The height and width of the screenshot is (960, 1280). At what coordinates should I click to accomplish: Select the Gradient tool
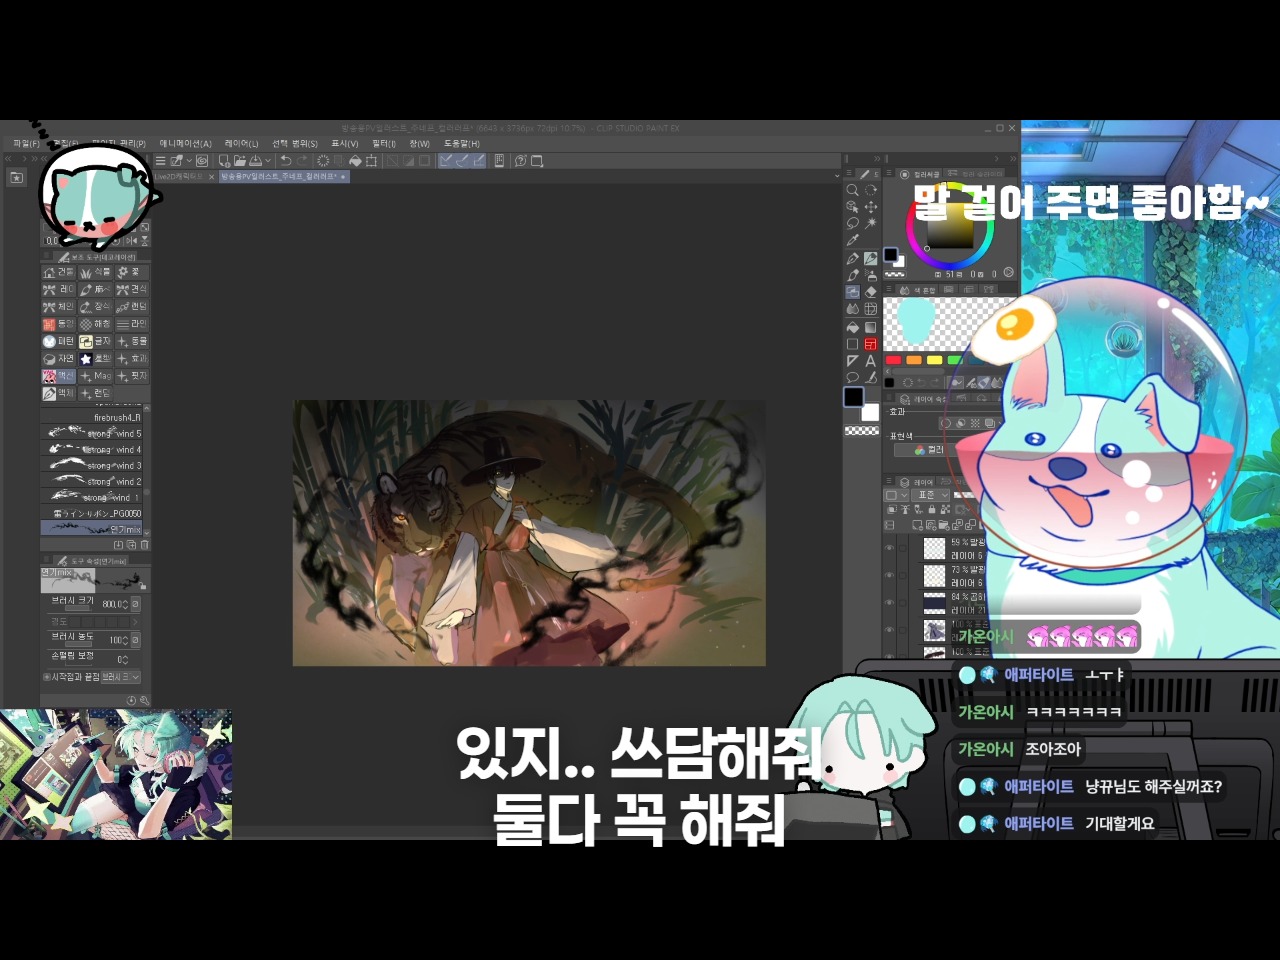point(871,327)
